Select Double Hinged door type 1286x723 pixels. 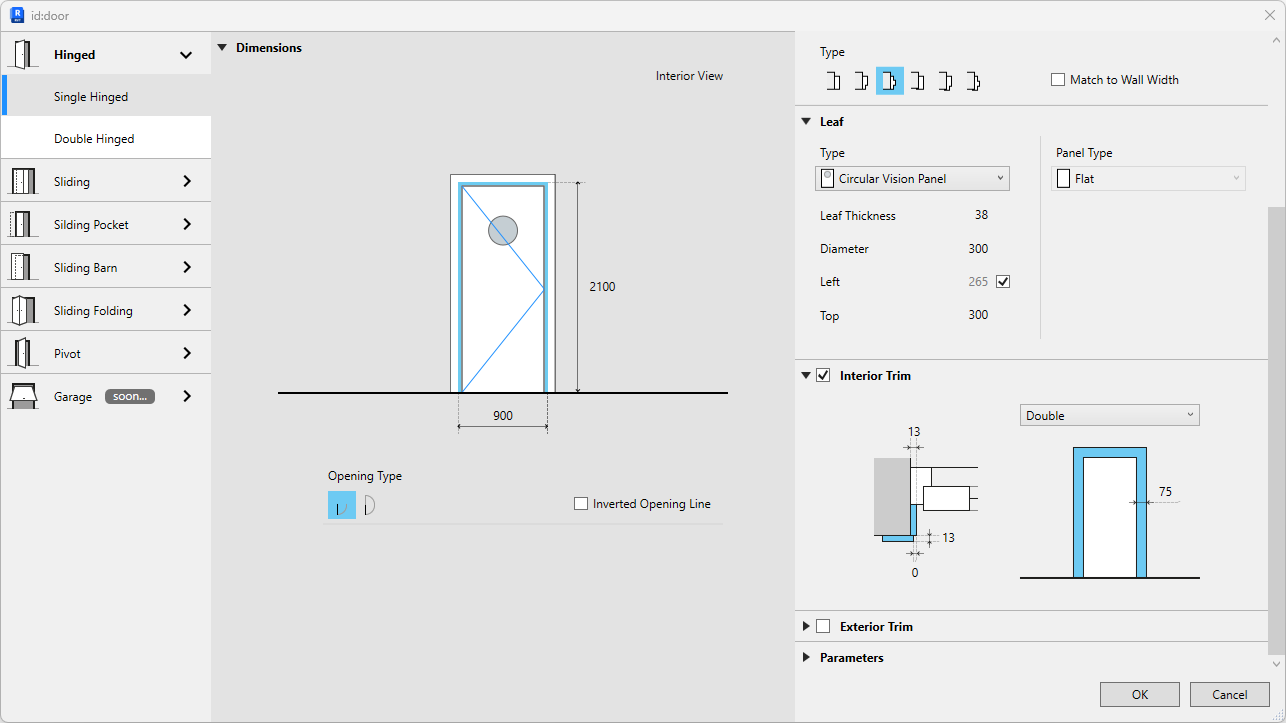point(94,139)
